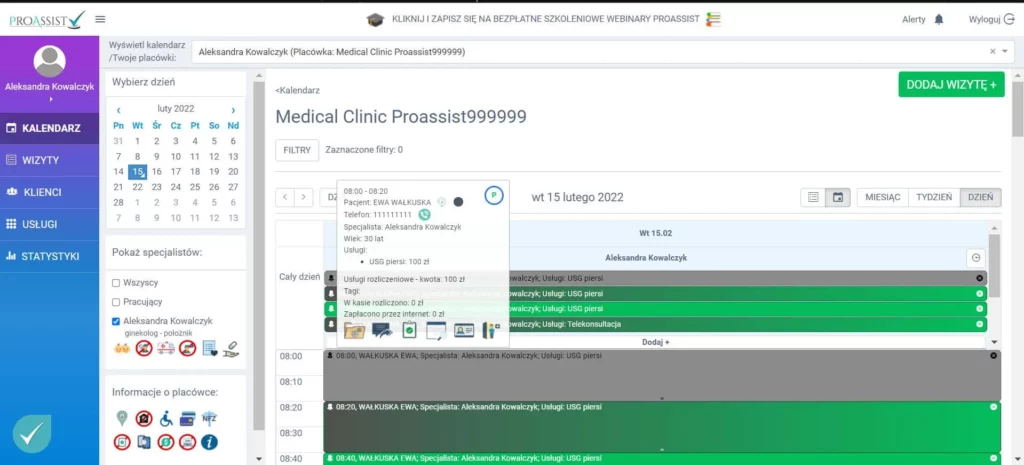Check the Wszyscy specialists checkbox
This screenshot has height=465, width=1024.
point(117,283)
